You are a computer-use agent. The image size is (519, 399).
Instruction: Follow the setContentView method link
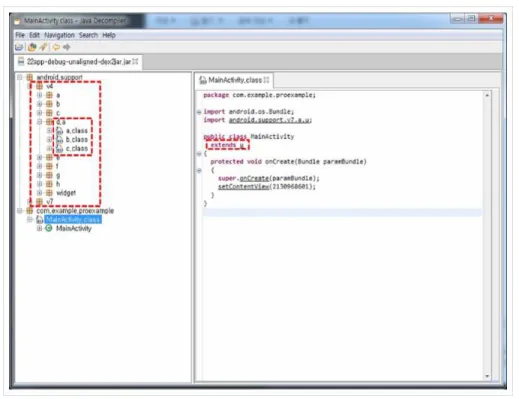click(243, 187)
